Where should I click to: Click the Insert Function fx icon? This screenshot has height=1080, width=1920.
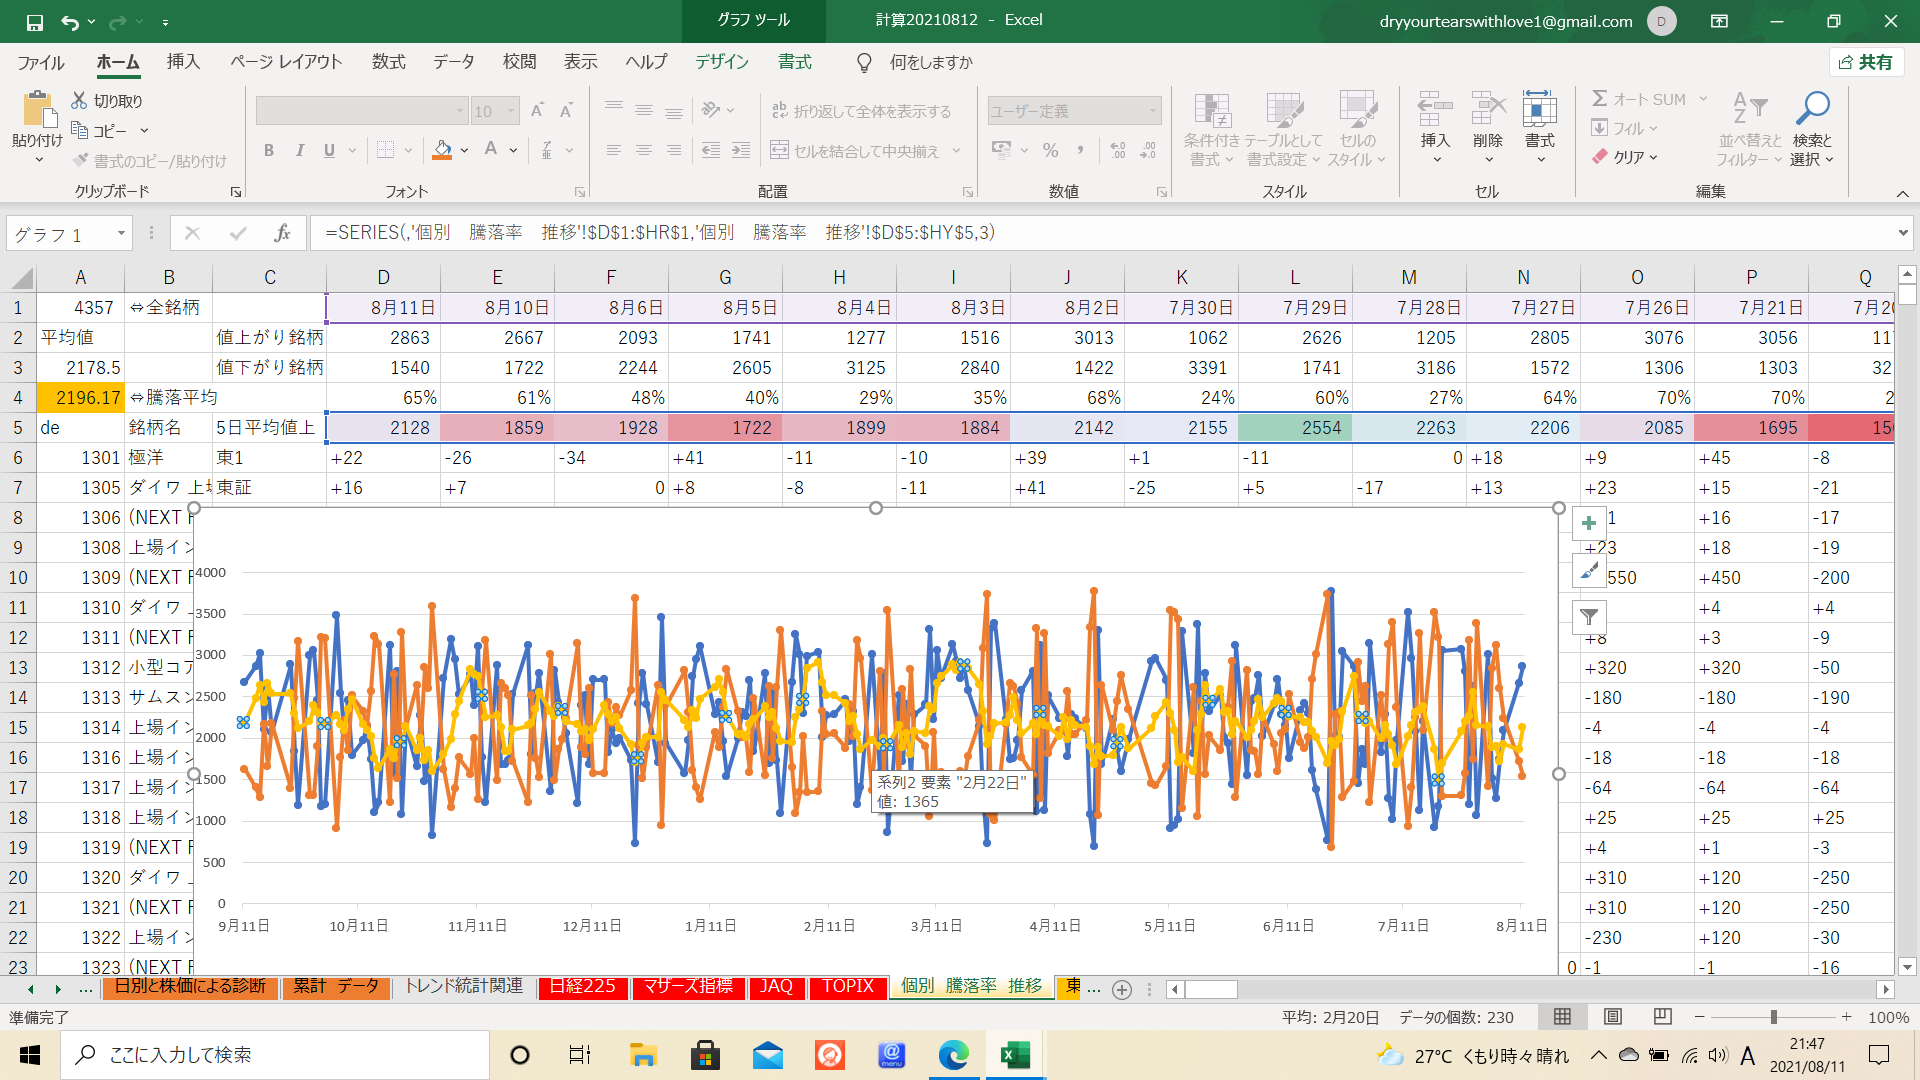click(x=282, y=233)
